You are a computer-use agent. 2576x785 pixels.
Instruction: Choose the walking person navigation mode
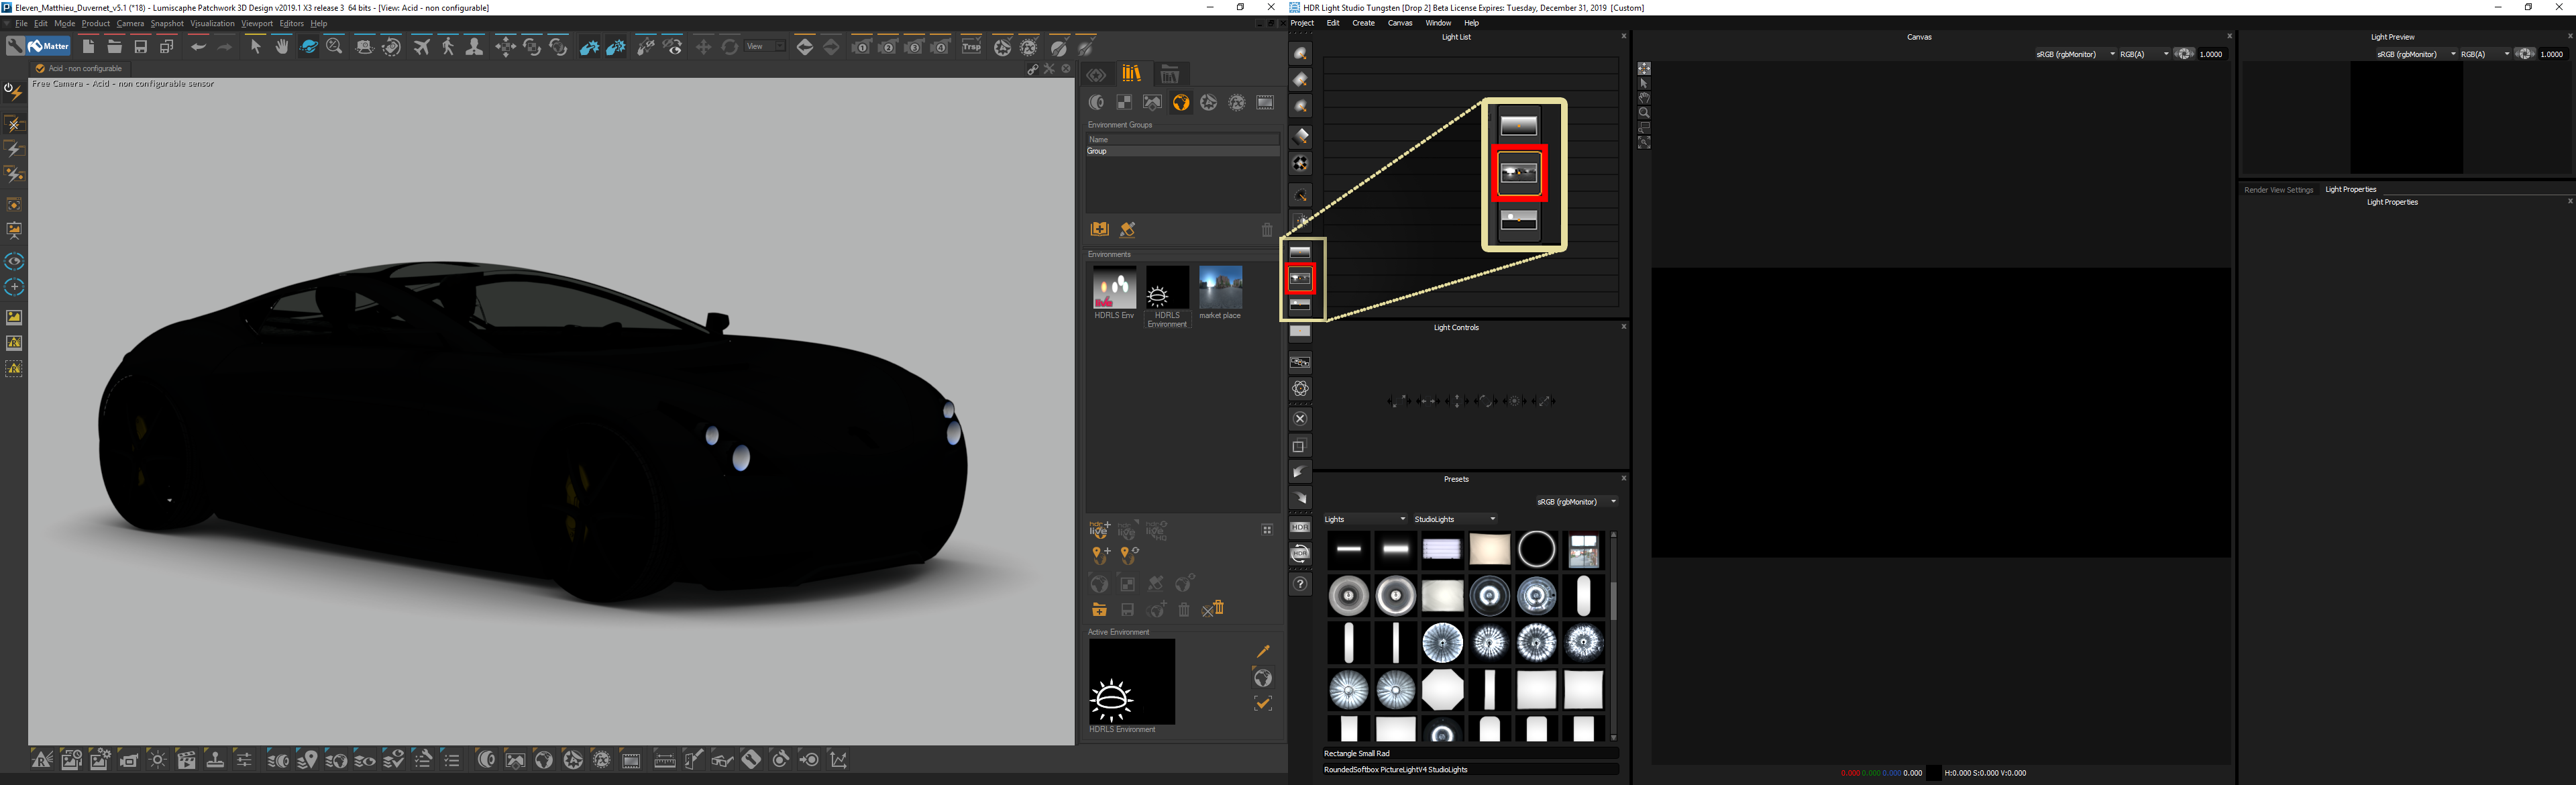pos(448,47)
